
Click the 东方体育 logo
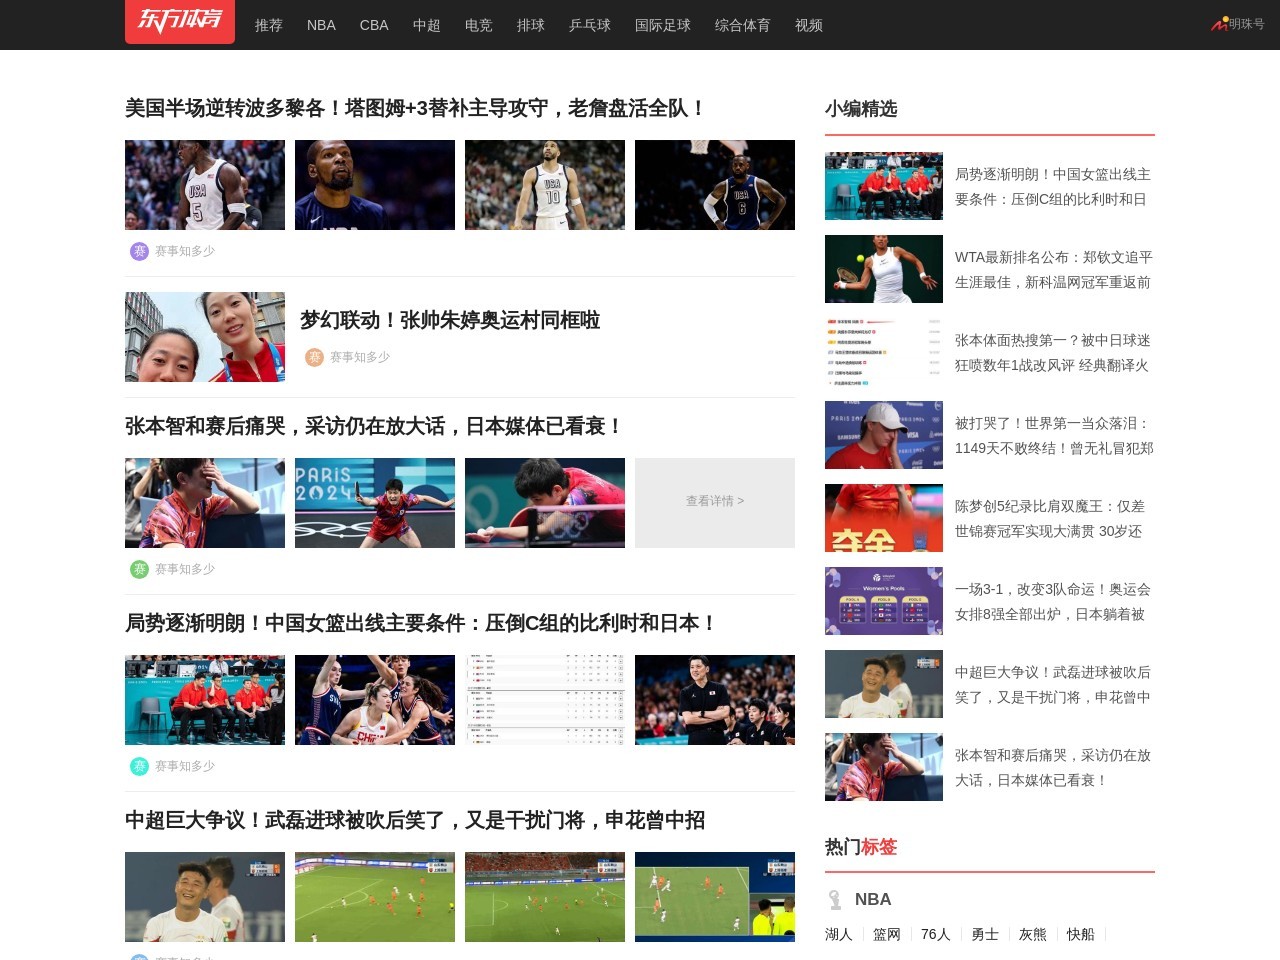point(180,21)
